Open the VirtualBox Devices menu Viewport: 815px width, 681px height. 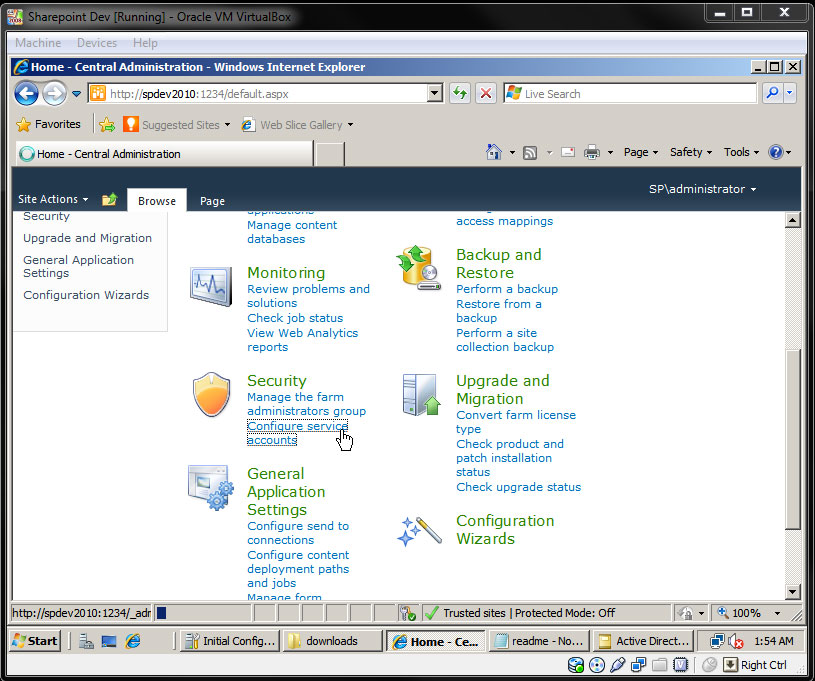point(97,43)
